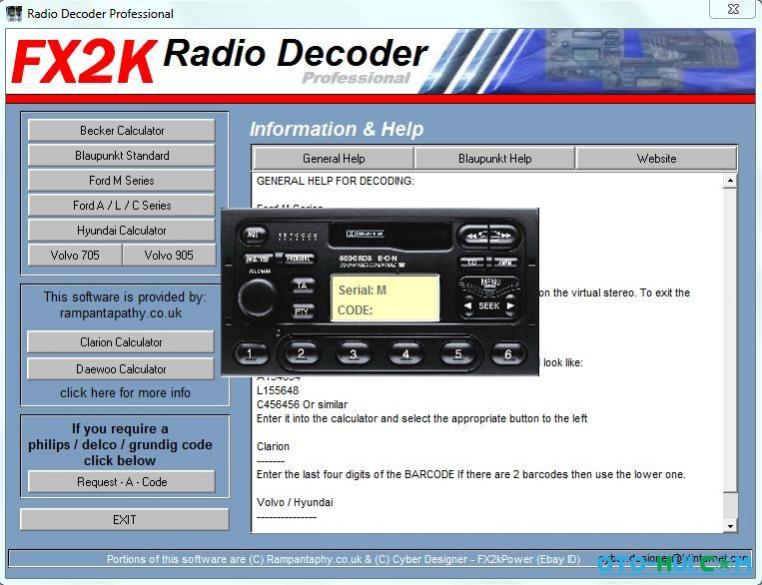Click the MENU button on virtual stereo
This screenshot has width=762, height=585.
[x=488, y=282]
